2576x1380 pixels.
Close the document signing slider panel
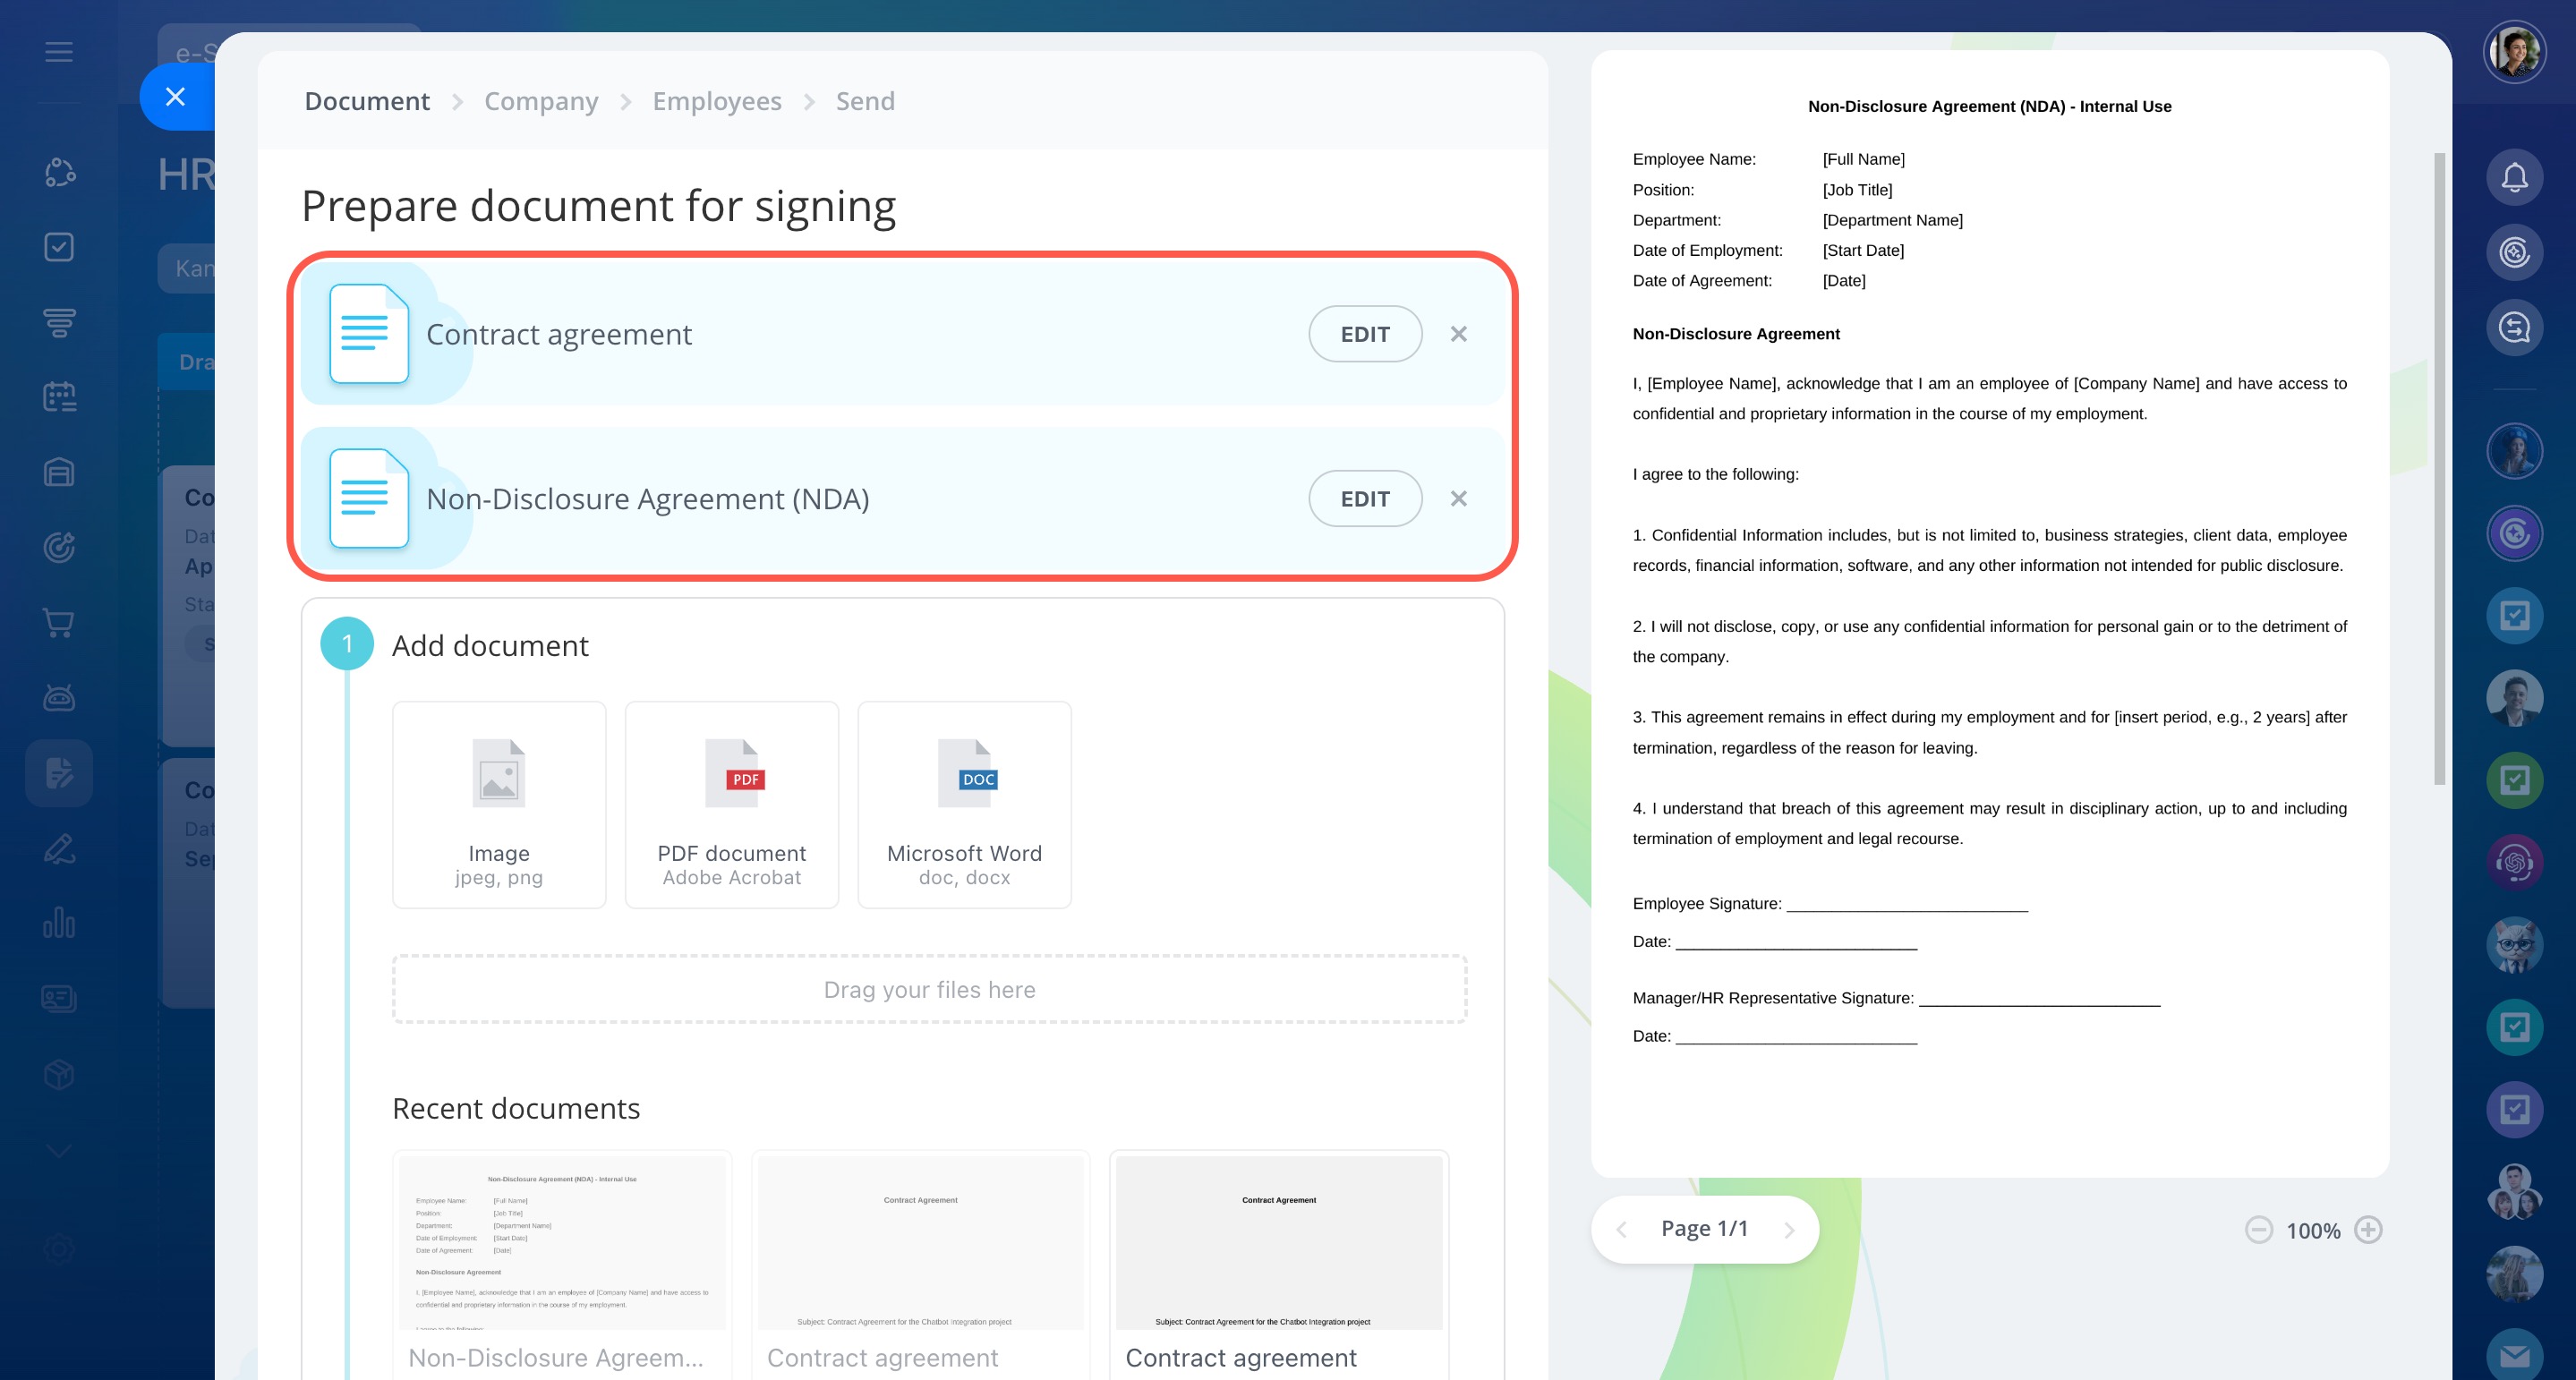pos(176,97)
